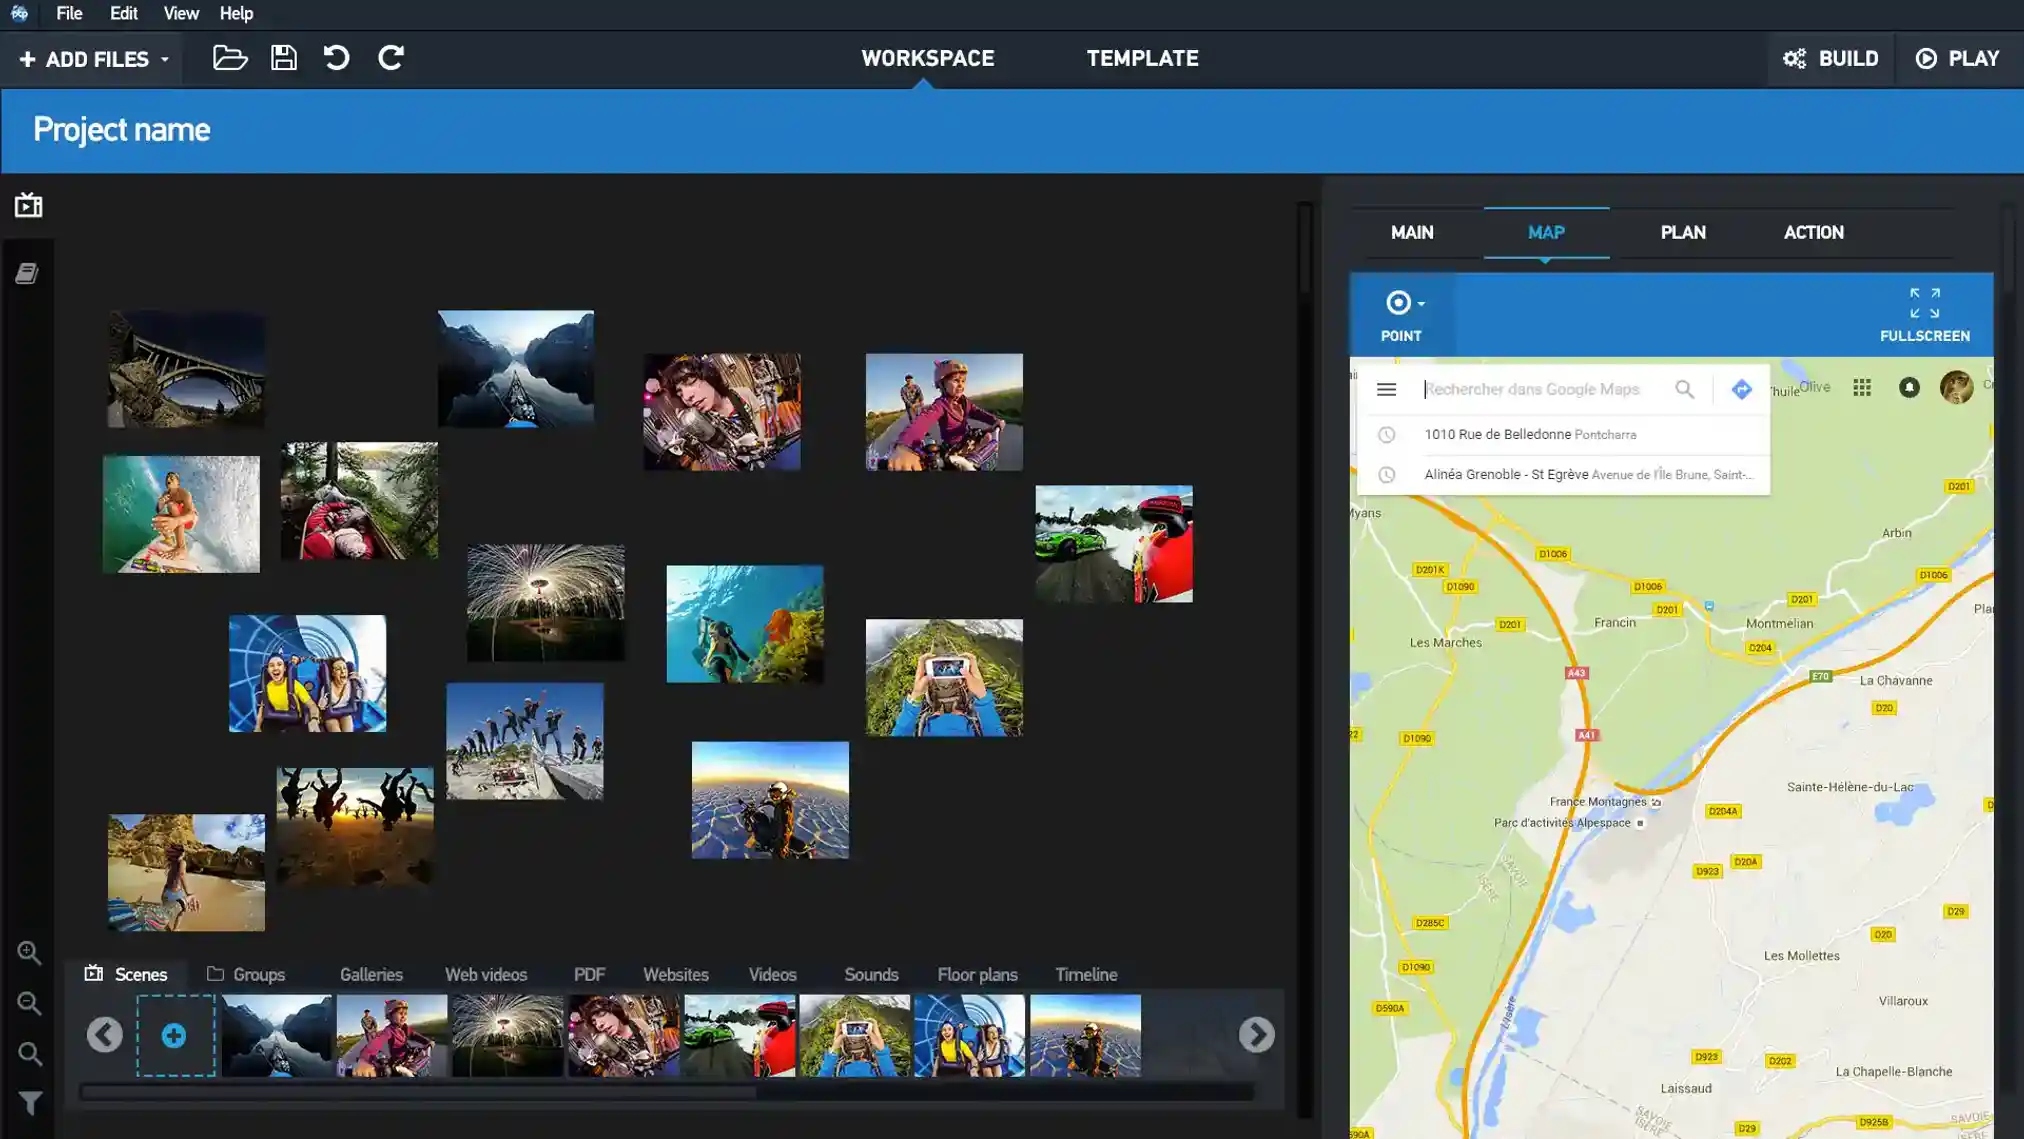Click the workspace vertical scrollbar

point(1305,250)
